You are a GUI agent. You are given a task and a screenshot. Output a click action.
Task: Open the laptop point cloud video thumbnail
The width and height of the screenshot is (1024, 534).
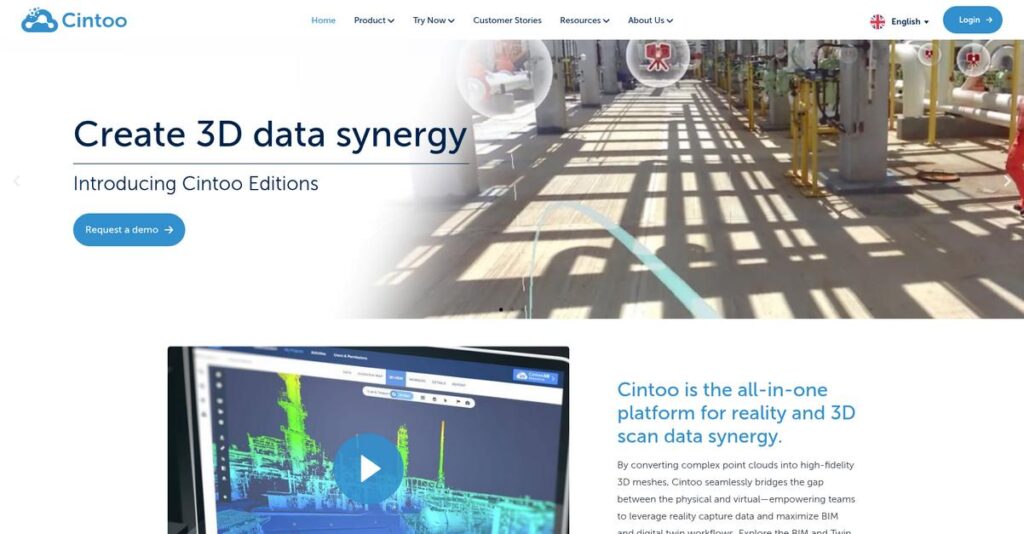[x=368, y=440]
